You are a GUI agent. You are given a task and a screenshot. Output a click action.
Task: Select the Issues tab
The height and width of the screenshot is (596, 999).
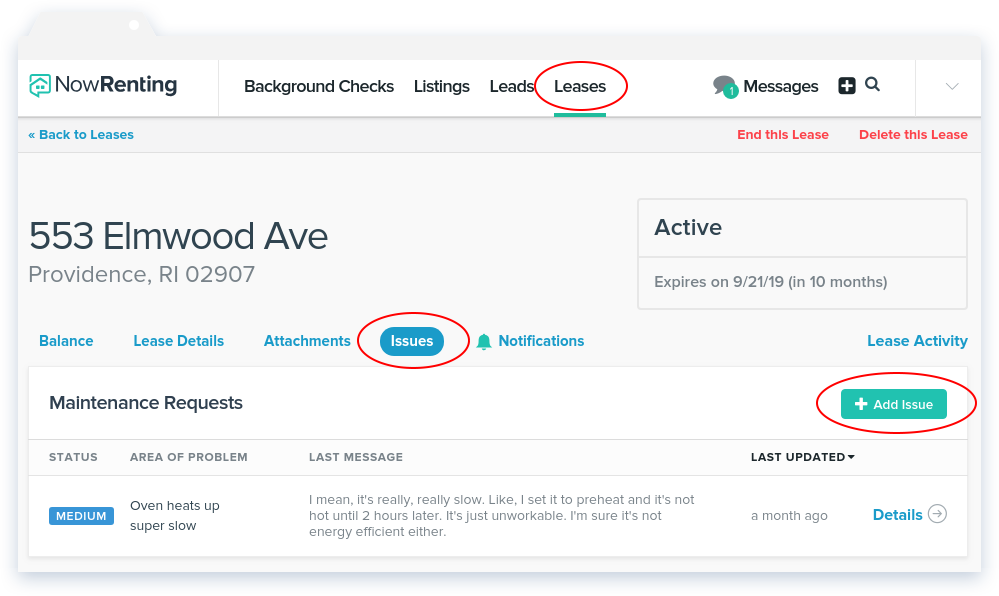pos(412,341)
